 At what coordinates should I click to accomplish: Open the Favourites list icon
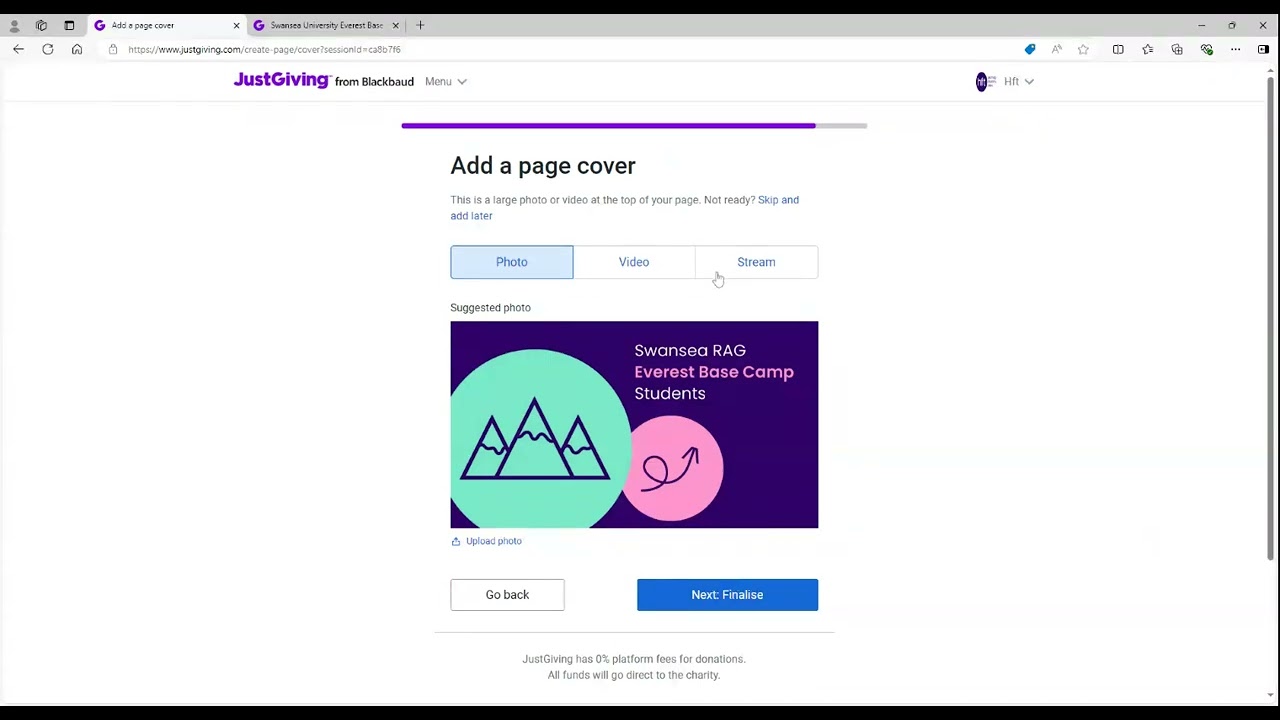point(1148,49)
